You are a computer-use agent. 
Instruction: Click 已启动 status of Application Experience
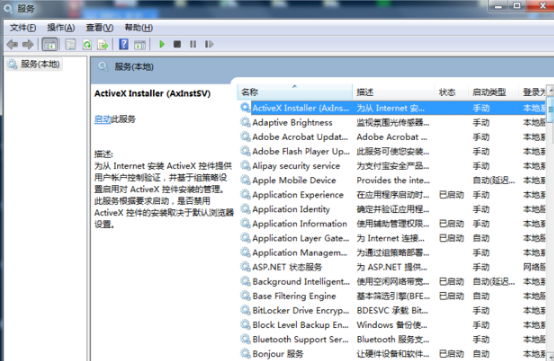pos(451,195)
